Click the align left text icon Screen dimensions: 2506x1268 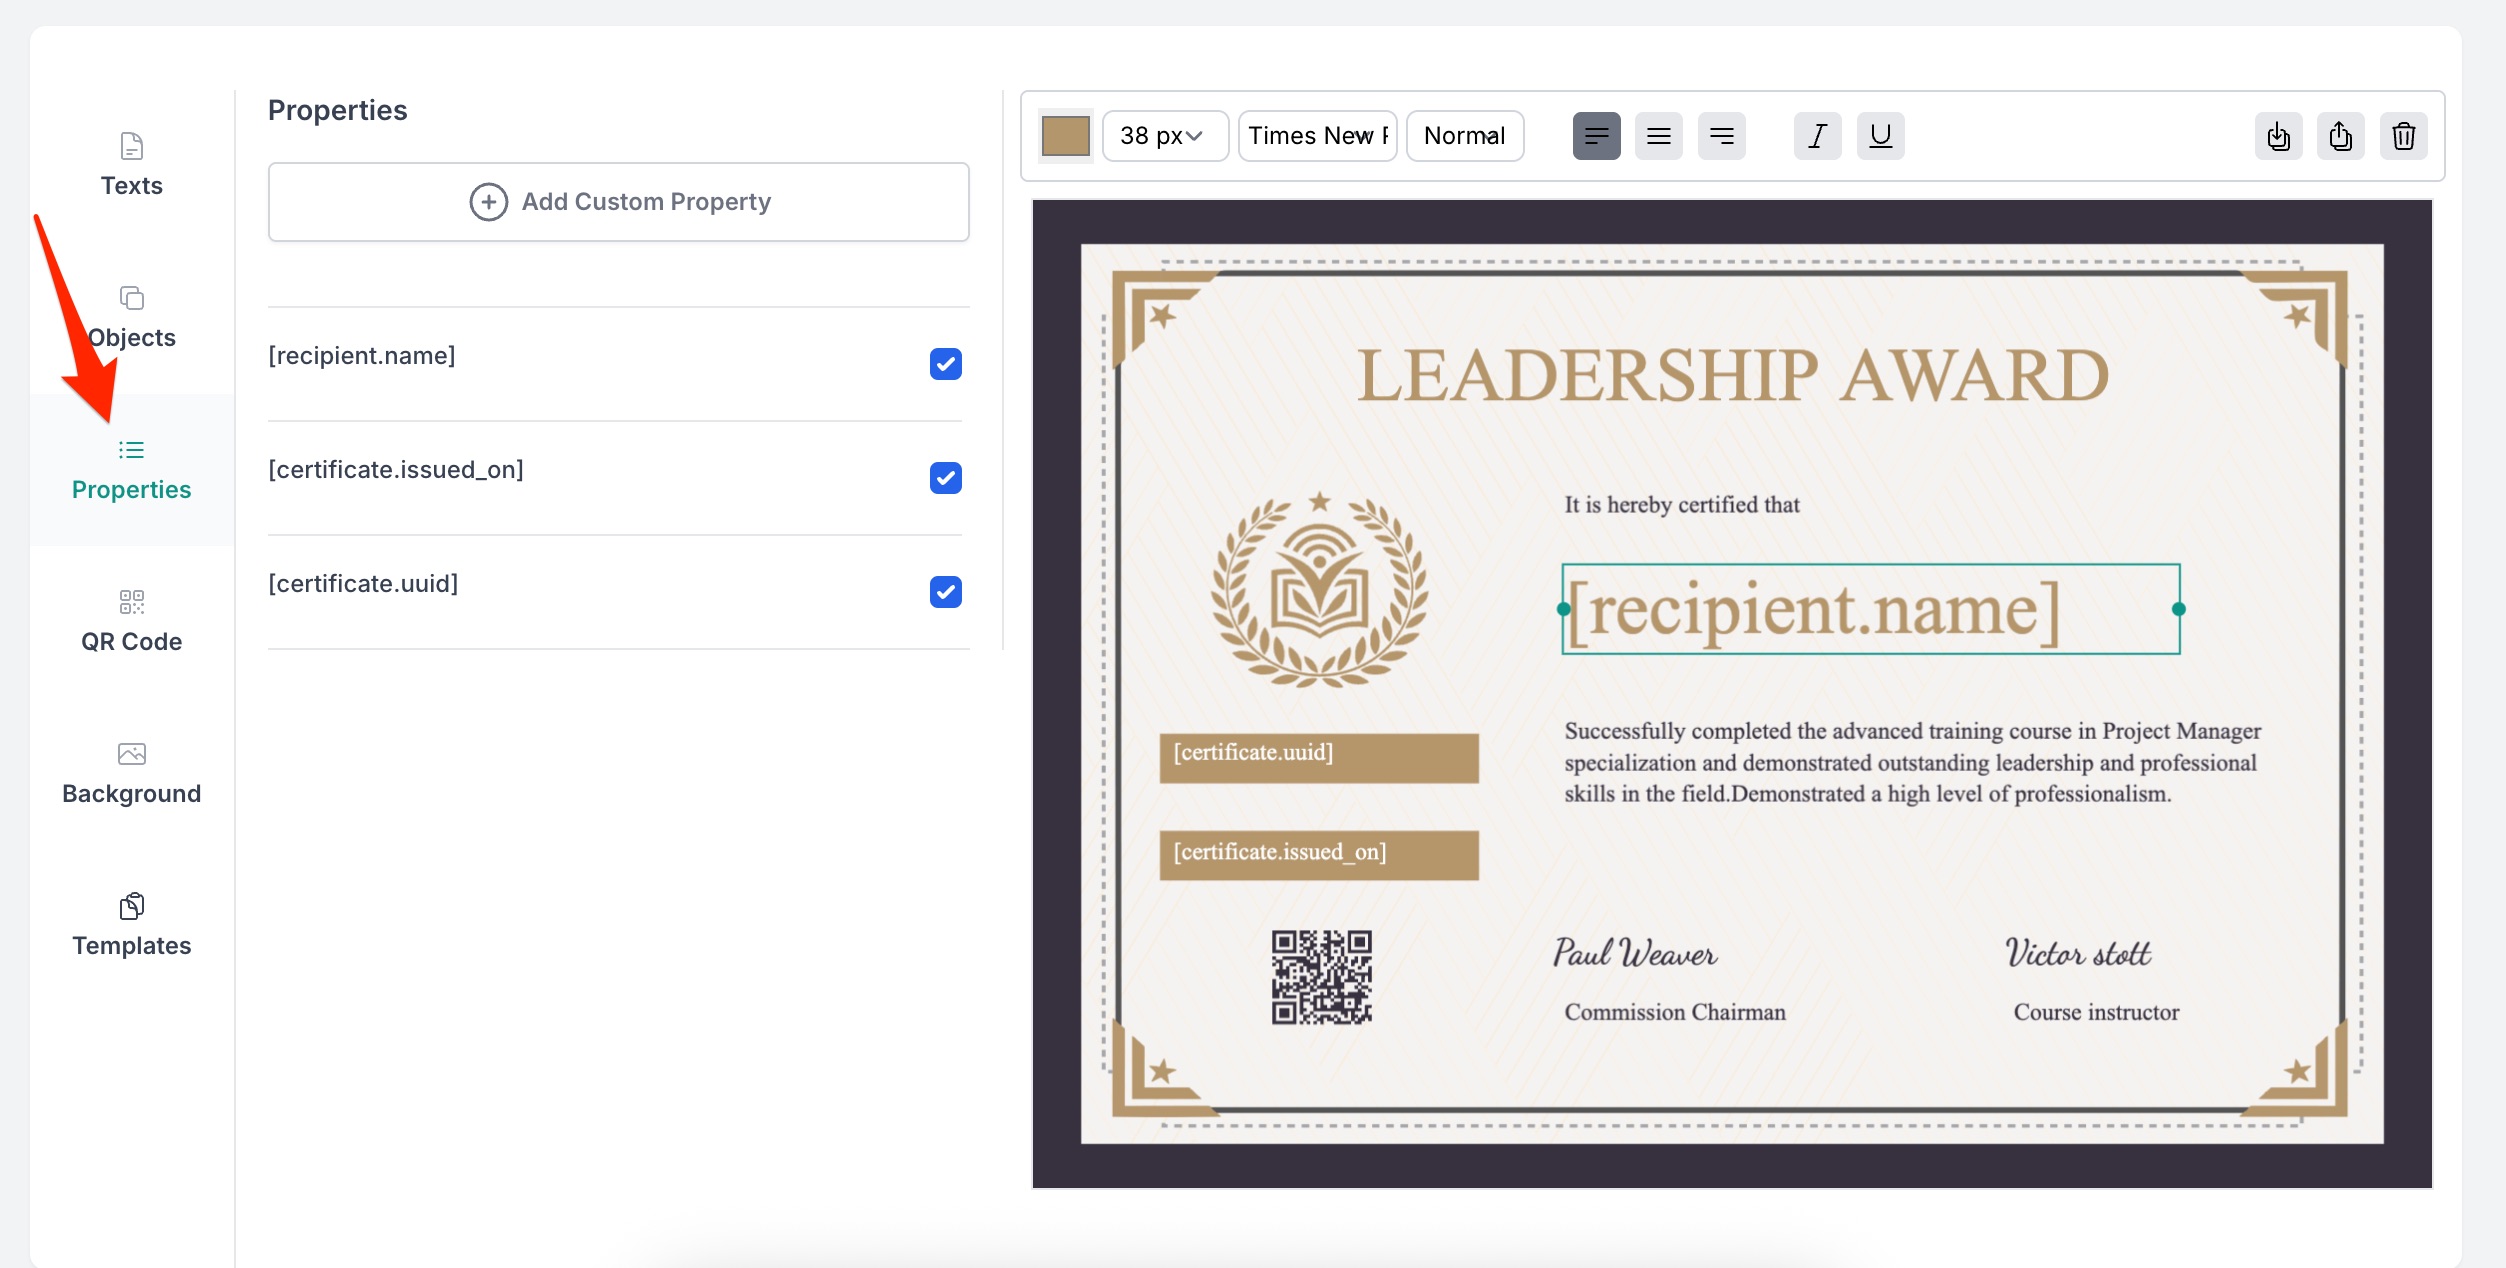[1596, 136]
